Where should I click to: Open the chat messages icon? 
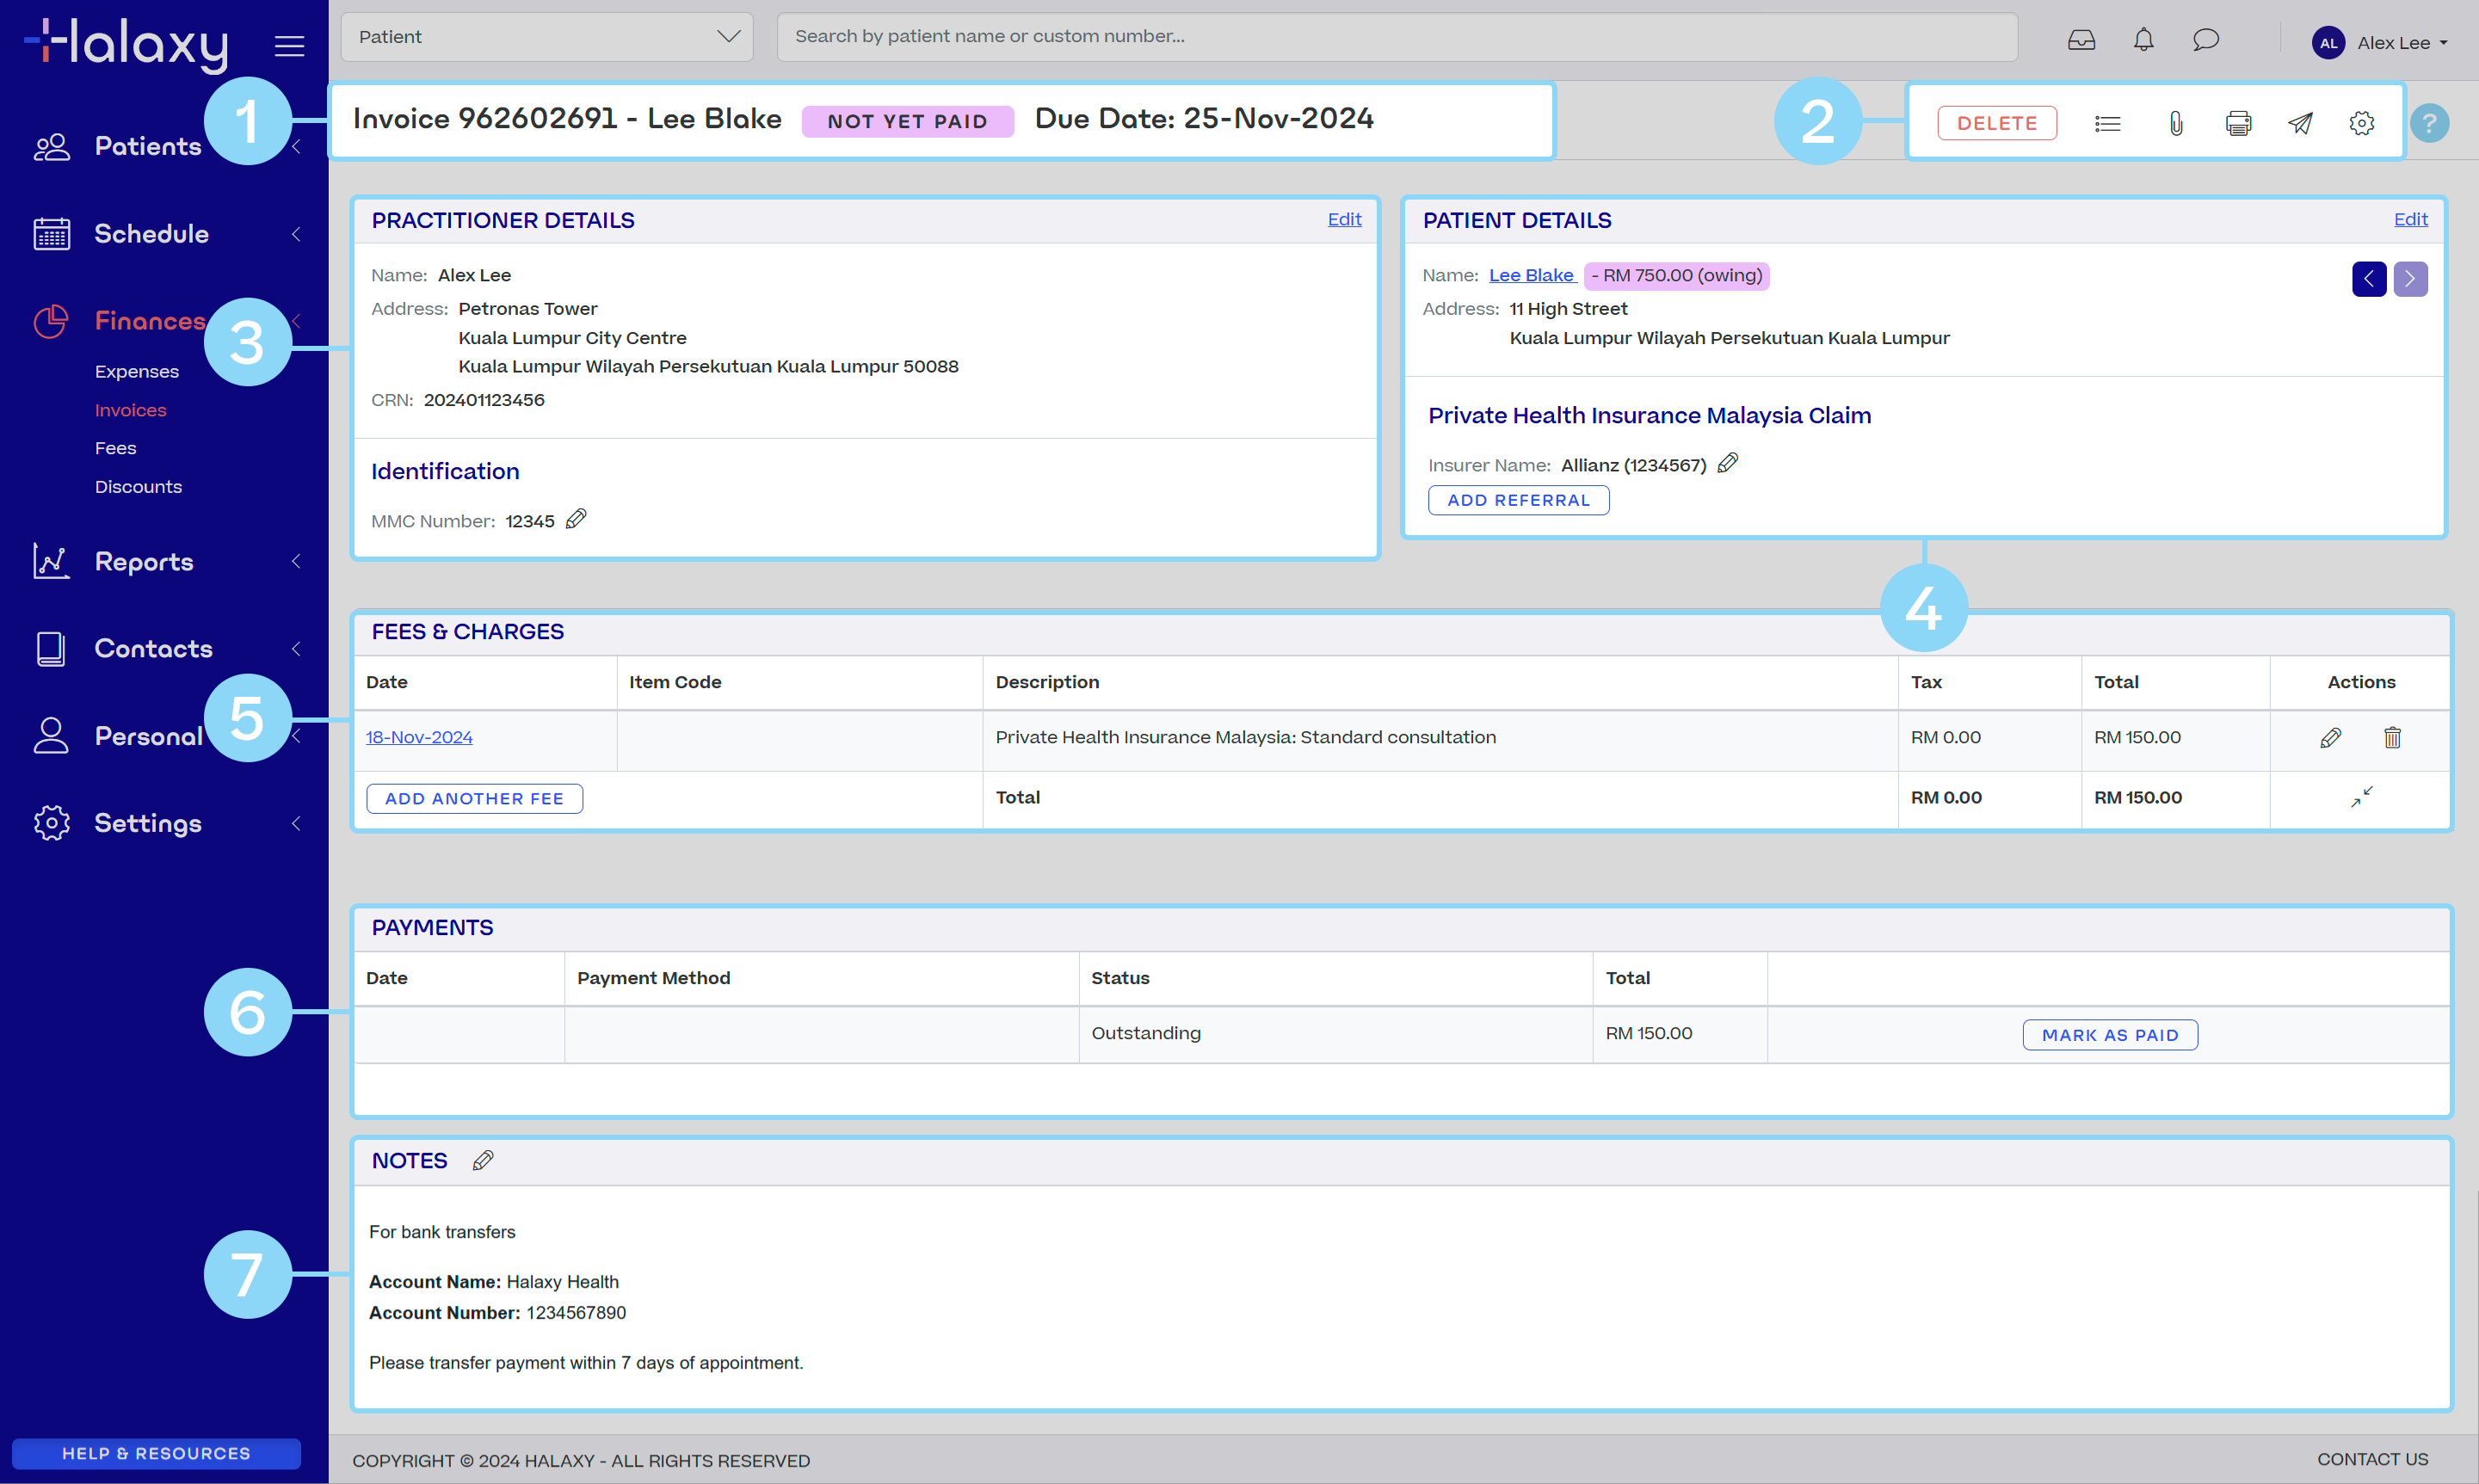[x=2206, y=40]
